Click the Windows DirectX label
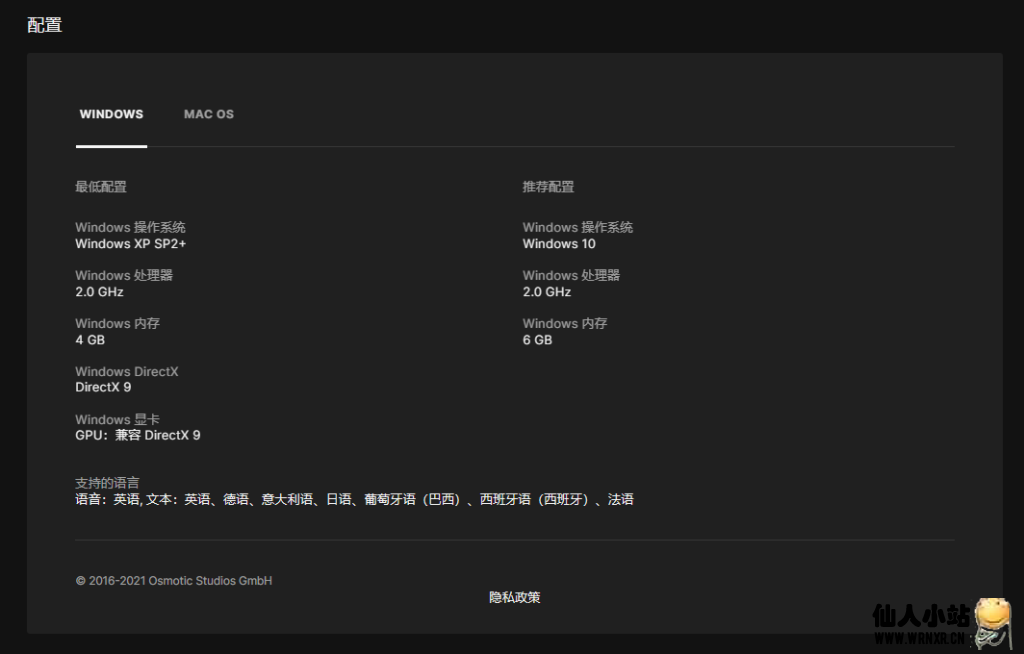The height and width of the screenshot is (654, 1024). coord(126,371)
